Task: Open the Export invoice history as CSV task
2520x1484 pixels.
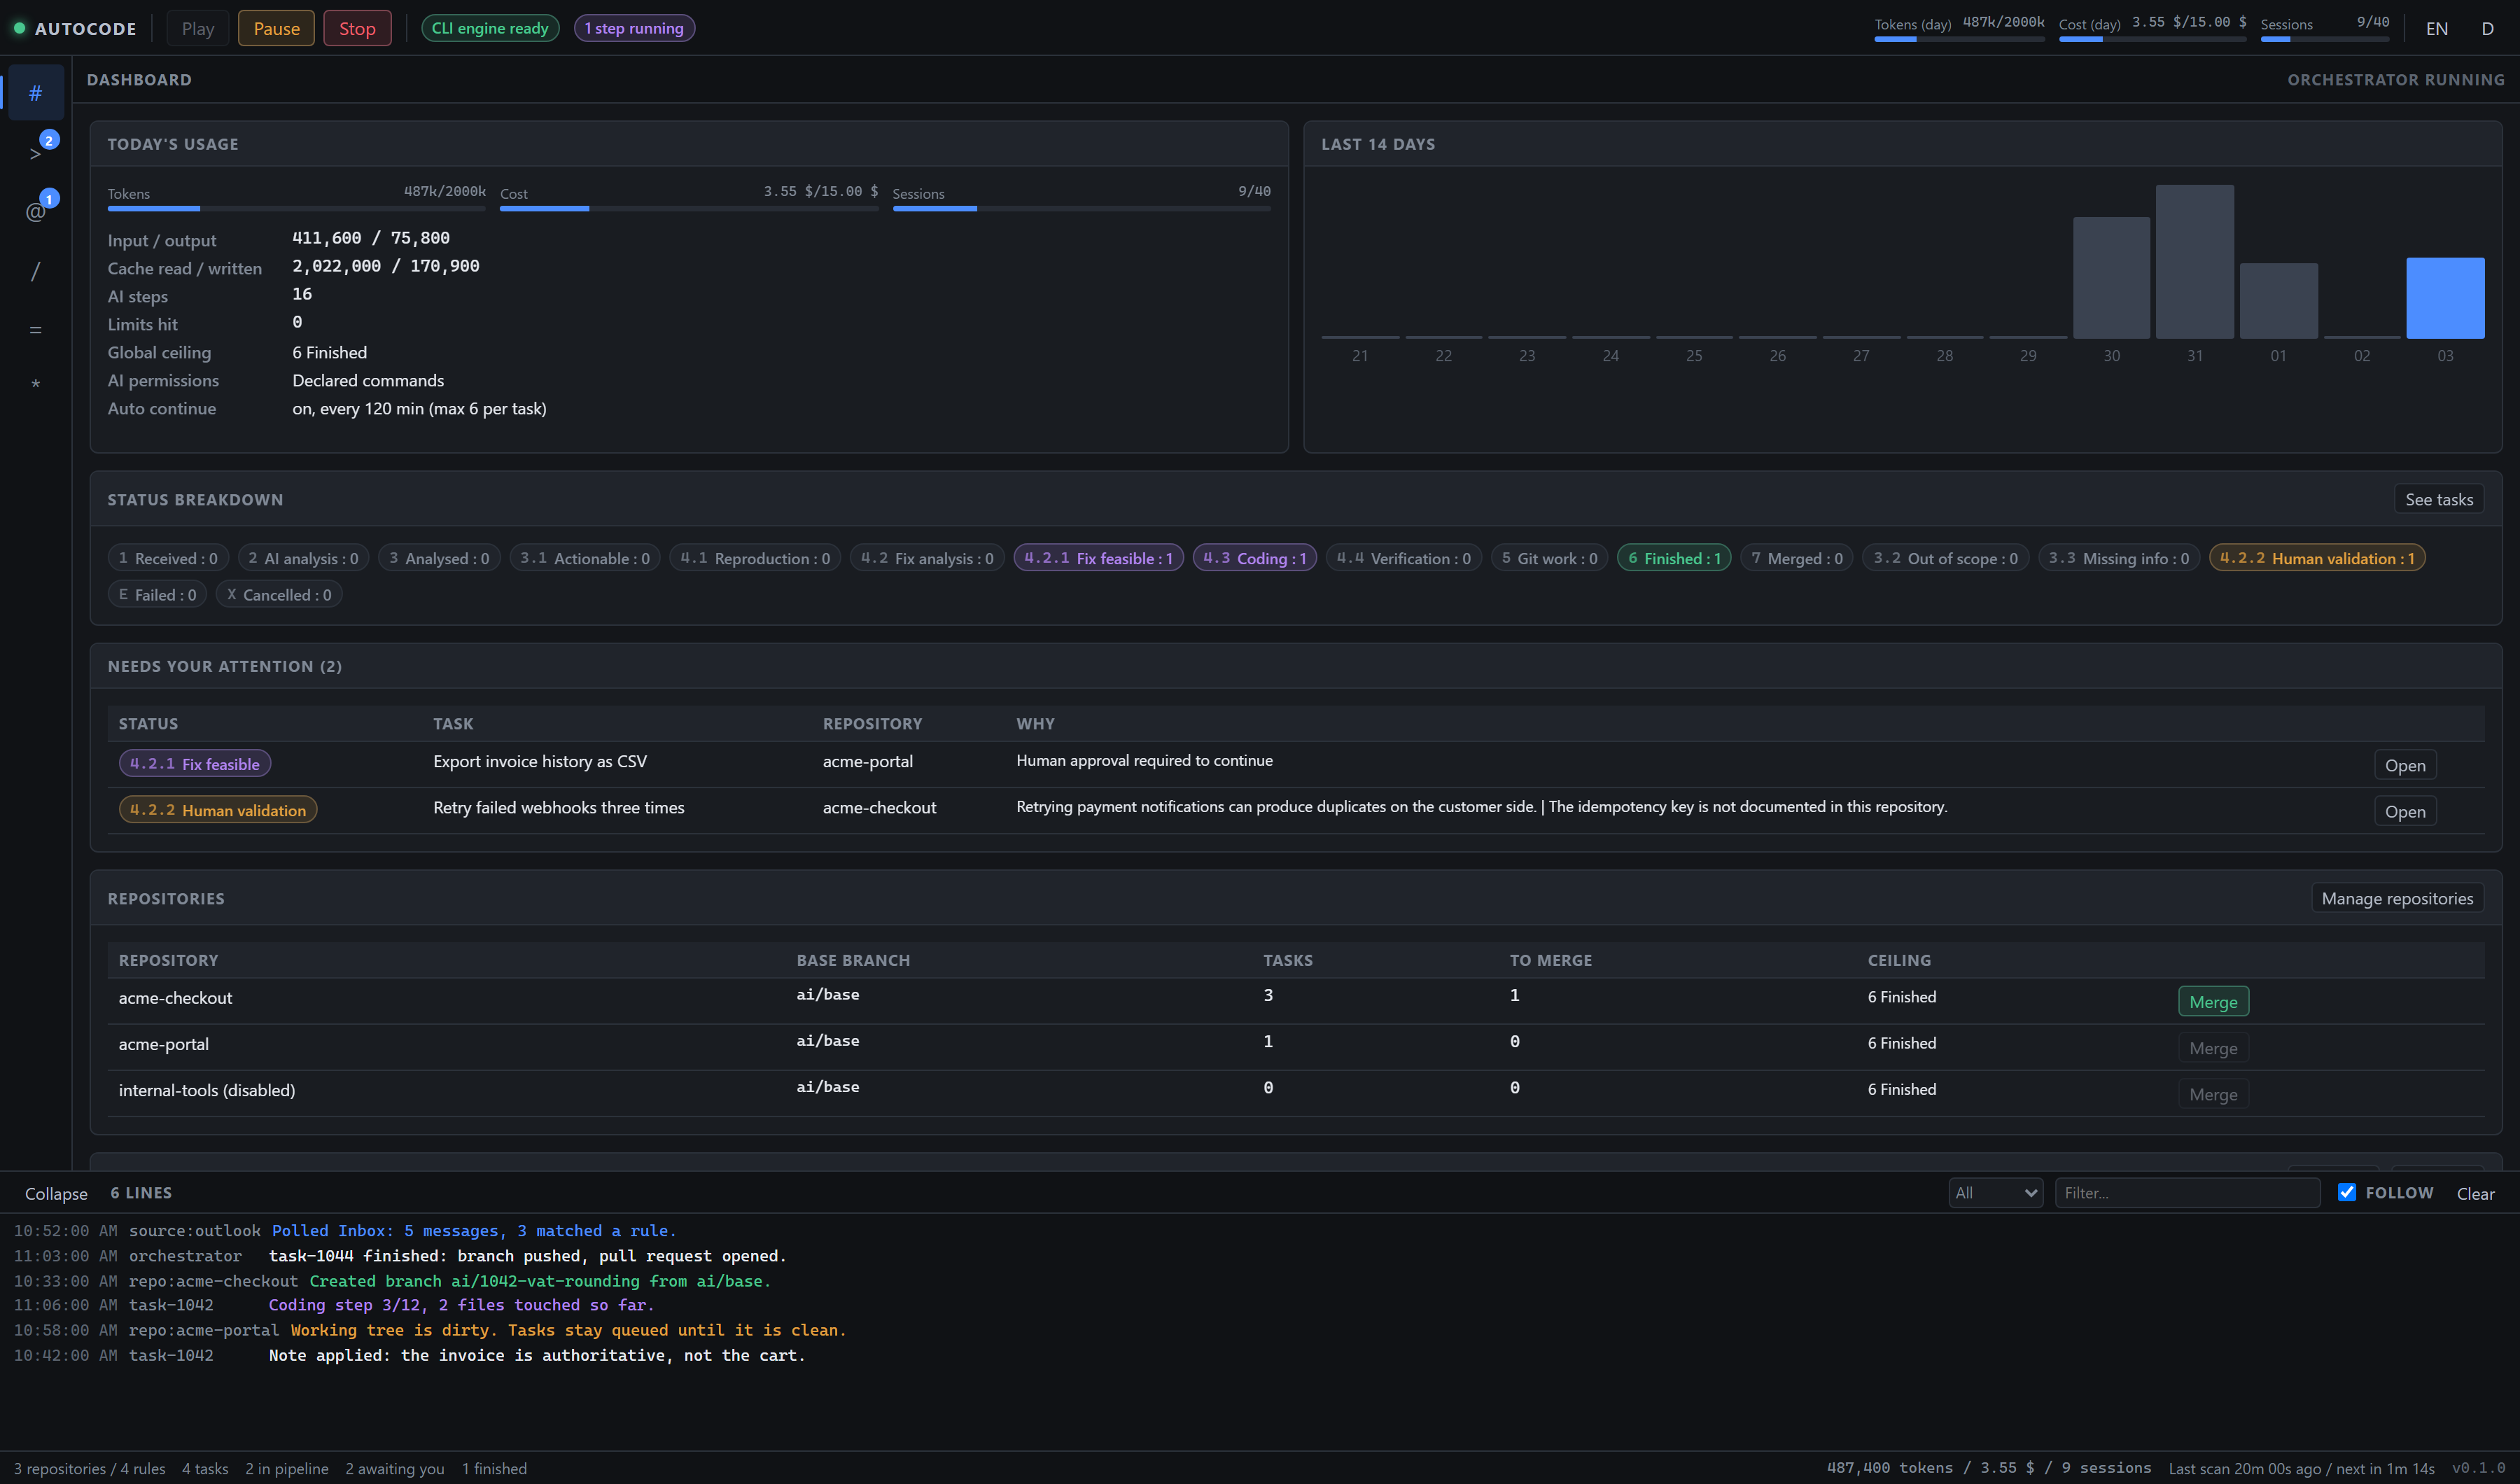Action: [2404, 765]
